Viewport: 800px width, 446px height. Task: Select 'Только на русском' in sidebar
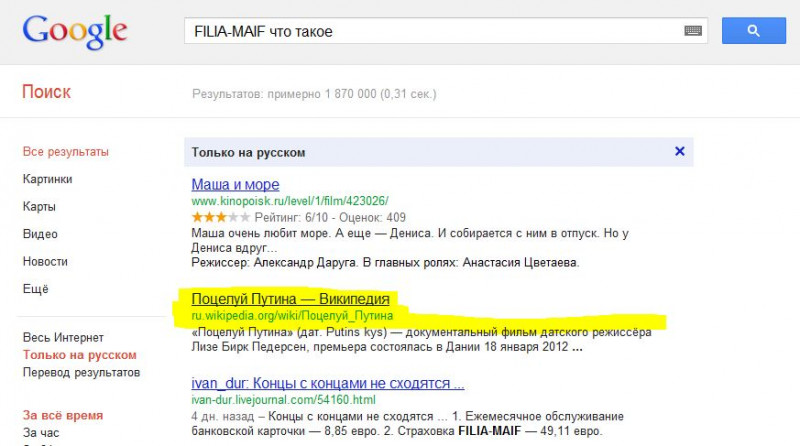tap(80, 355)
